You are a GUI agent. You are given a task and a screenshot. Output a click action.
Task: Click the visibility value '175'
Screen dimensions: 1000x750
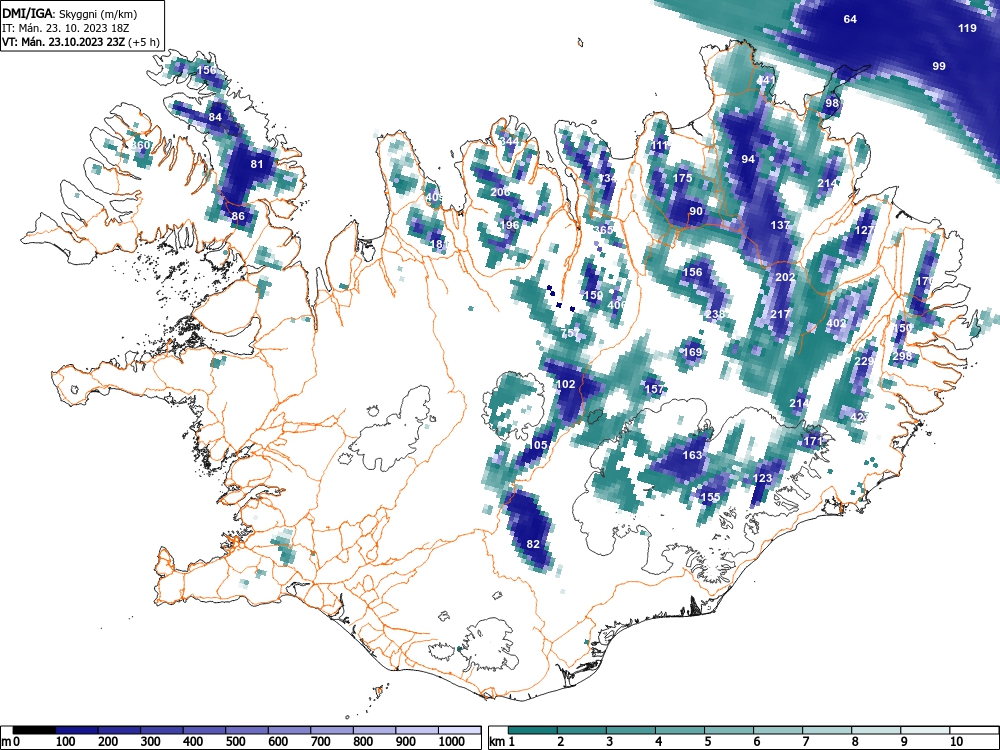(683, 178)
